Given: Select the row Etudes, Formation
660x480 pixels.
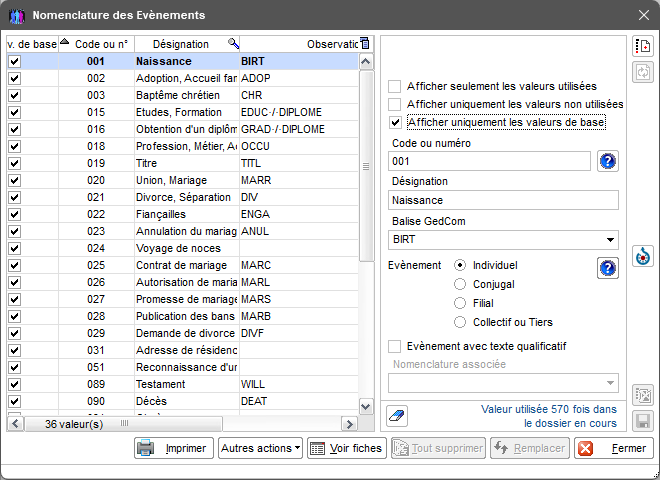Looking at the screenshot, I should coord(183,112).
